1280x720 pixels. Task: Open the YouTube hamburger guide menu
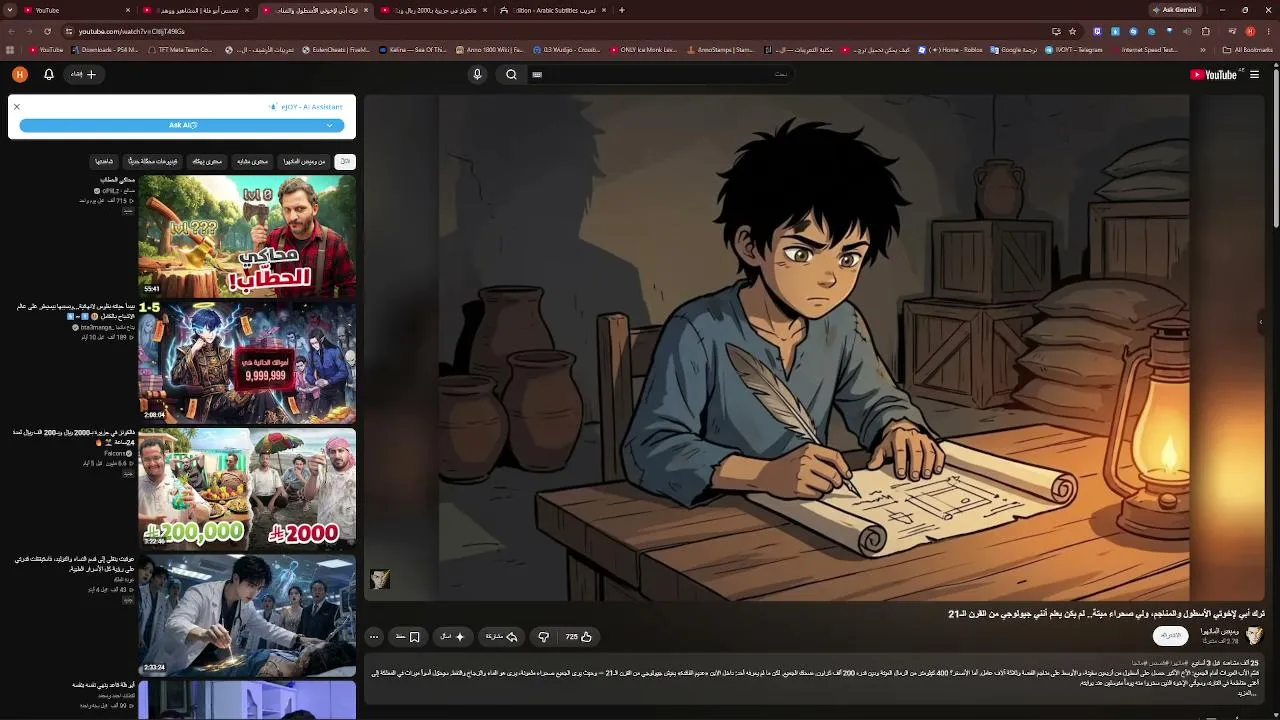pyautogui.click(x=1254, y=74)
